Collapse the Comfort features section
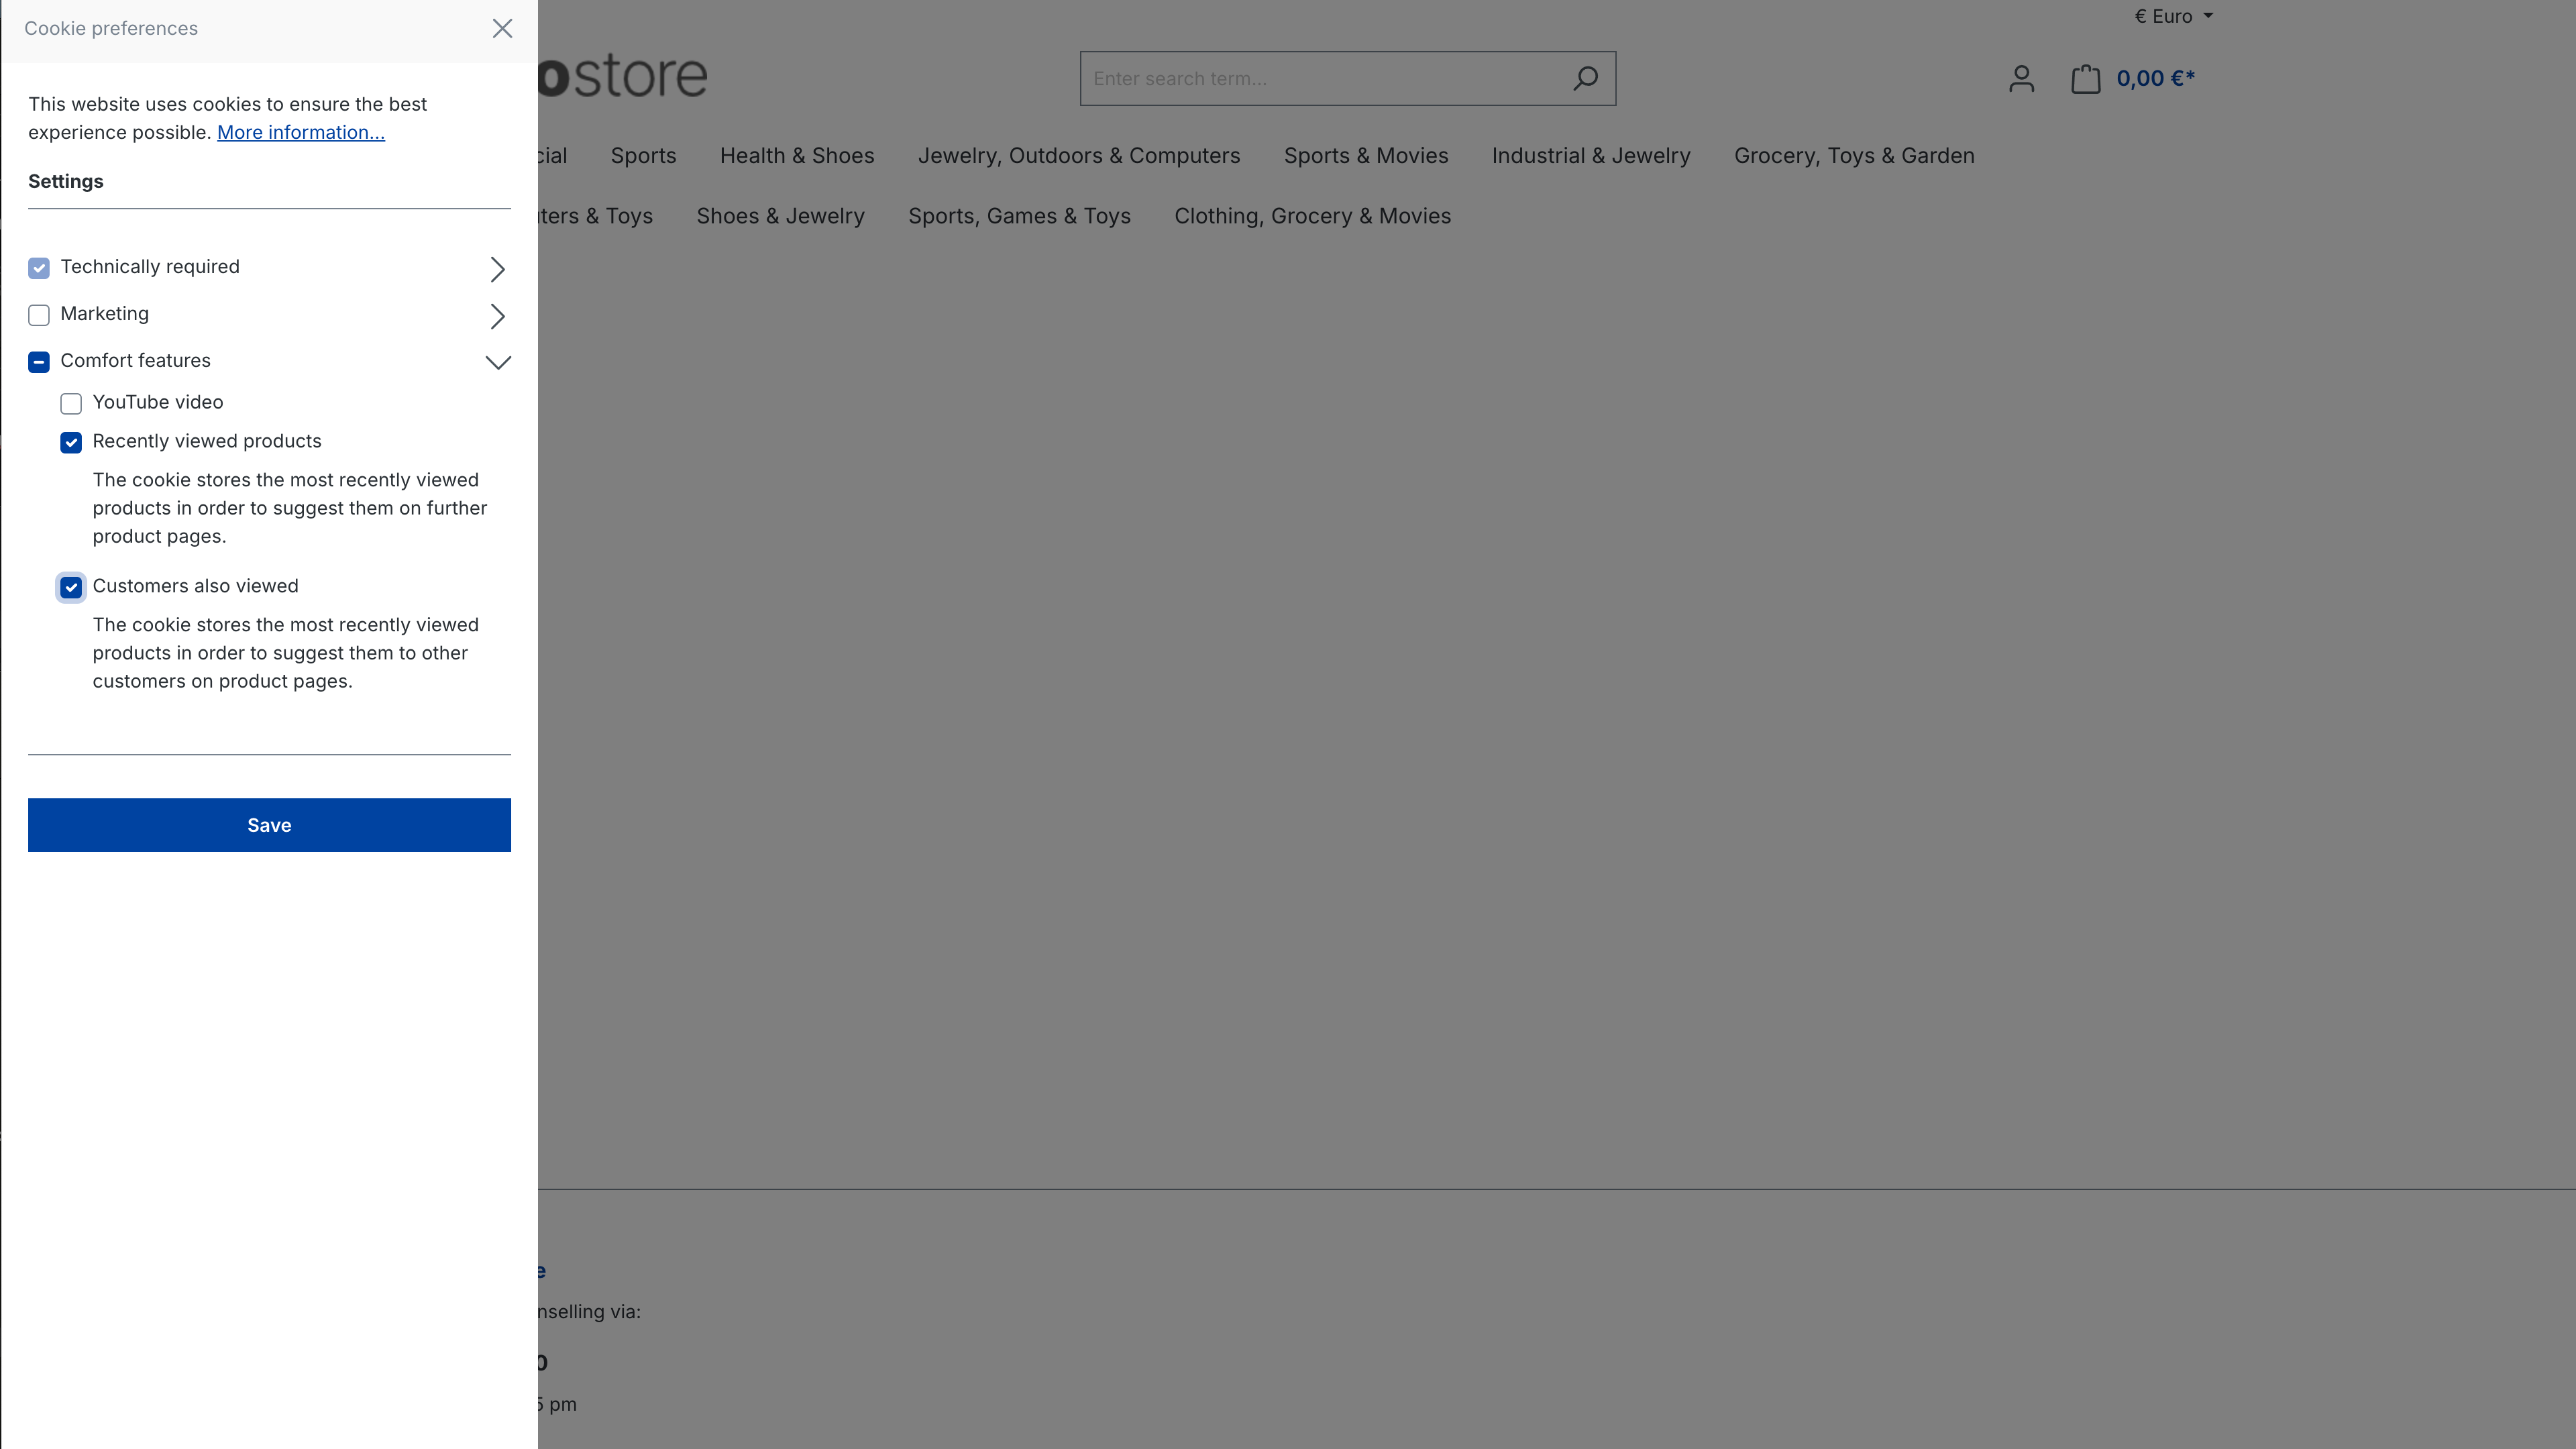Viewport: 2576px width, 1449px height. 498,362
